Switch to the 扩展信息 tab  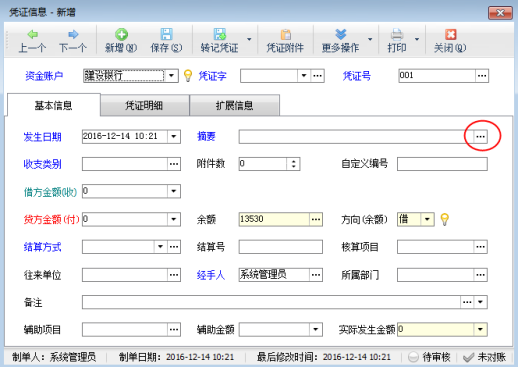(x=235, y=105)
